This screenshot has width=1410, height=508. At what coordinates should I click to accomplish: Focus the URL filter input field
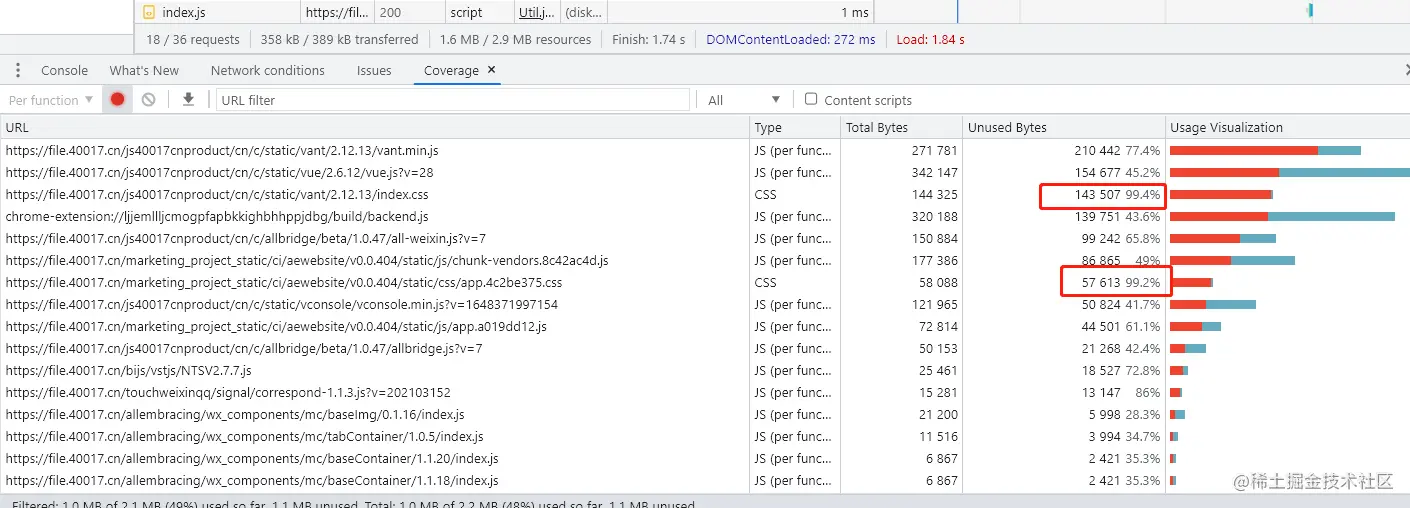[x=453, y=100]
